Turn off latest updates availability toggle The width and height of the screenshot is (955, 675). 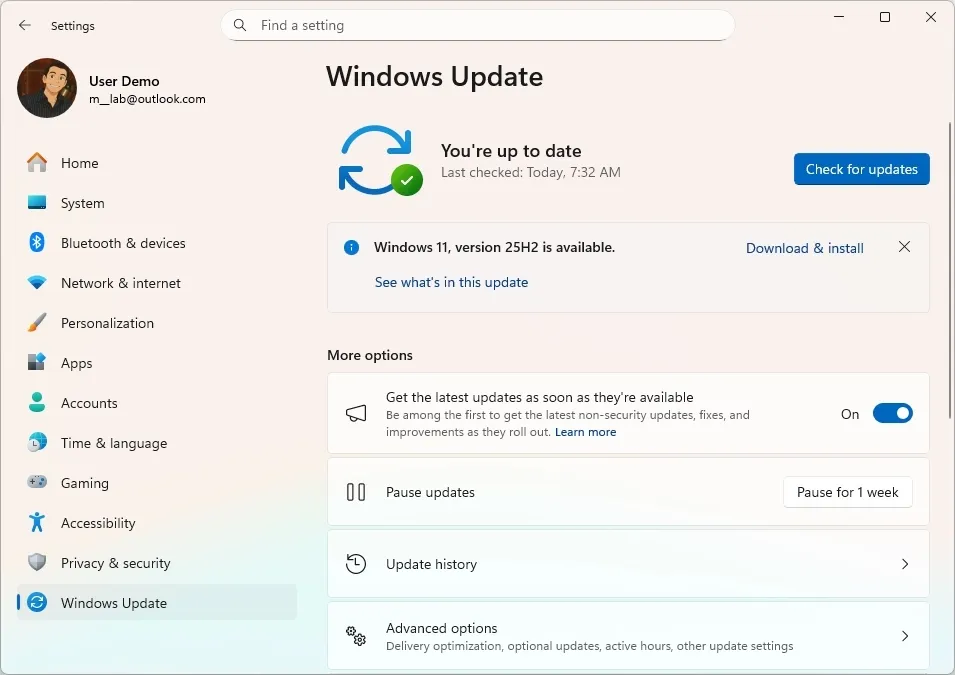891,413
